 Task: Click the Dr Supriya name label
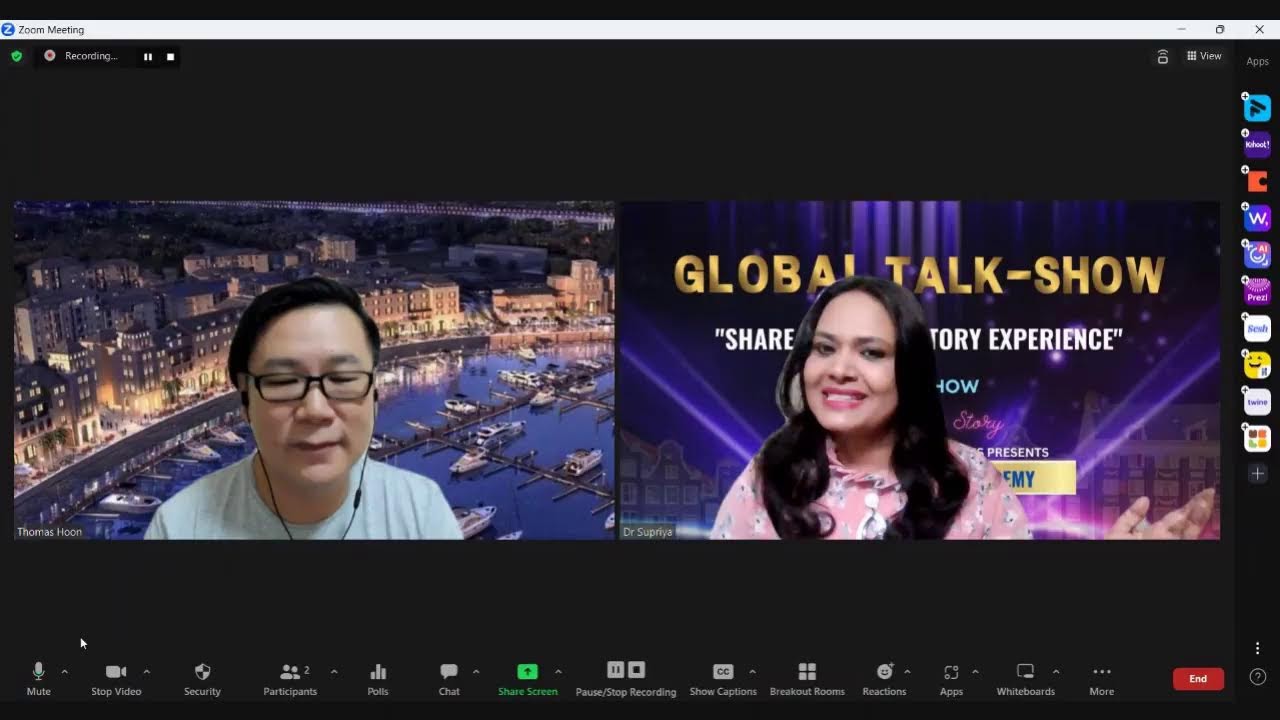647,532
